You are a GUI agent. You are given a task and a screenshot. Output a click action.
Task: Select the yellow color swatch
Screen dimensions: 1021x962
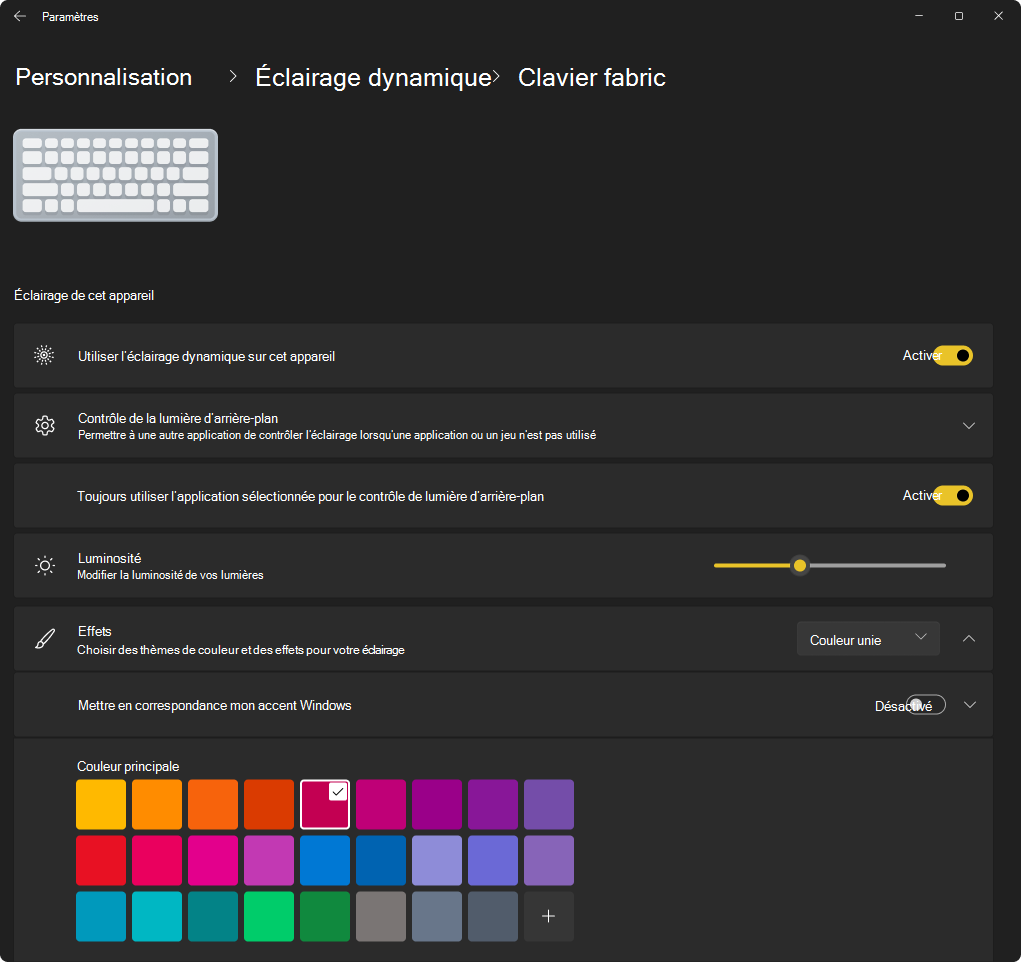[101, 804]
